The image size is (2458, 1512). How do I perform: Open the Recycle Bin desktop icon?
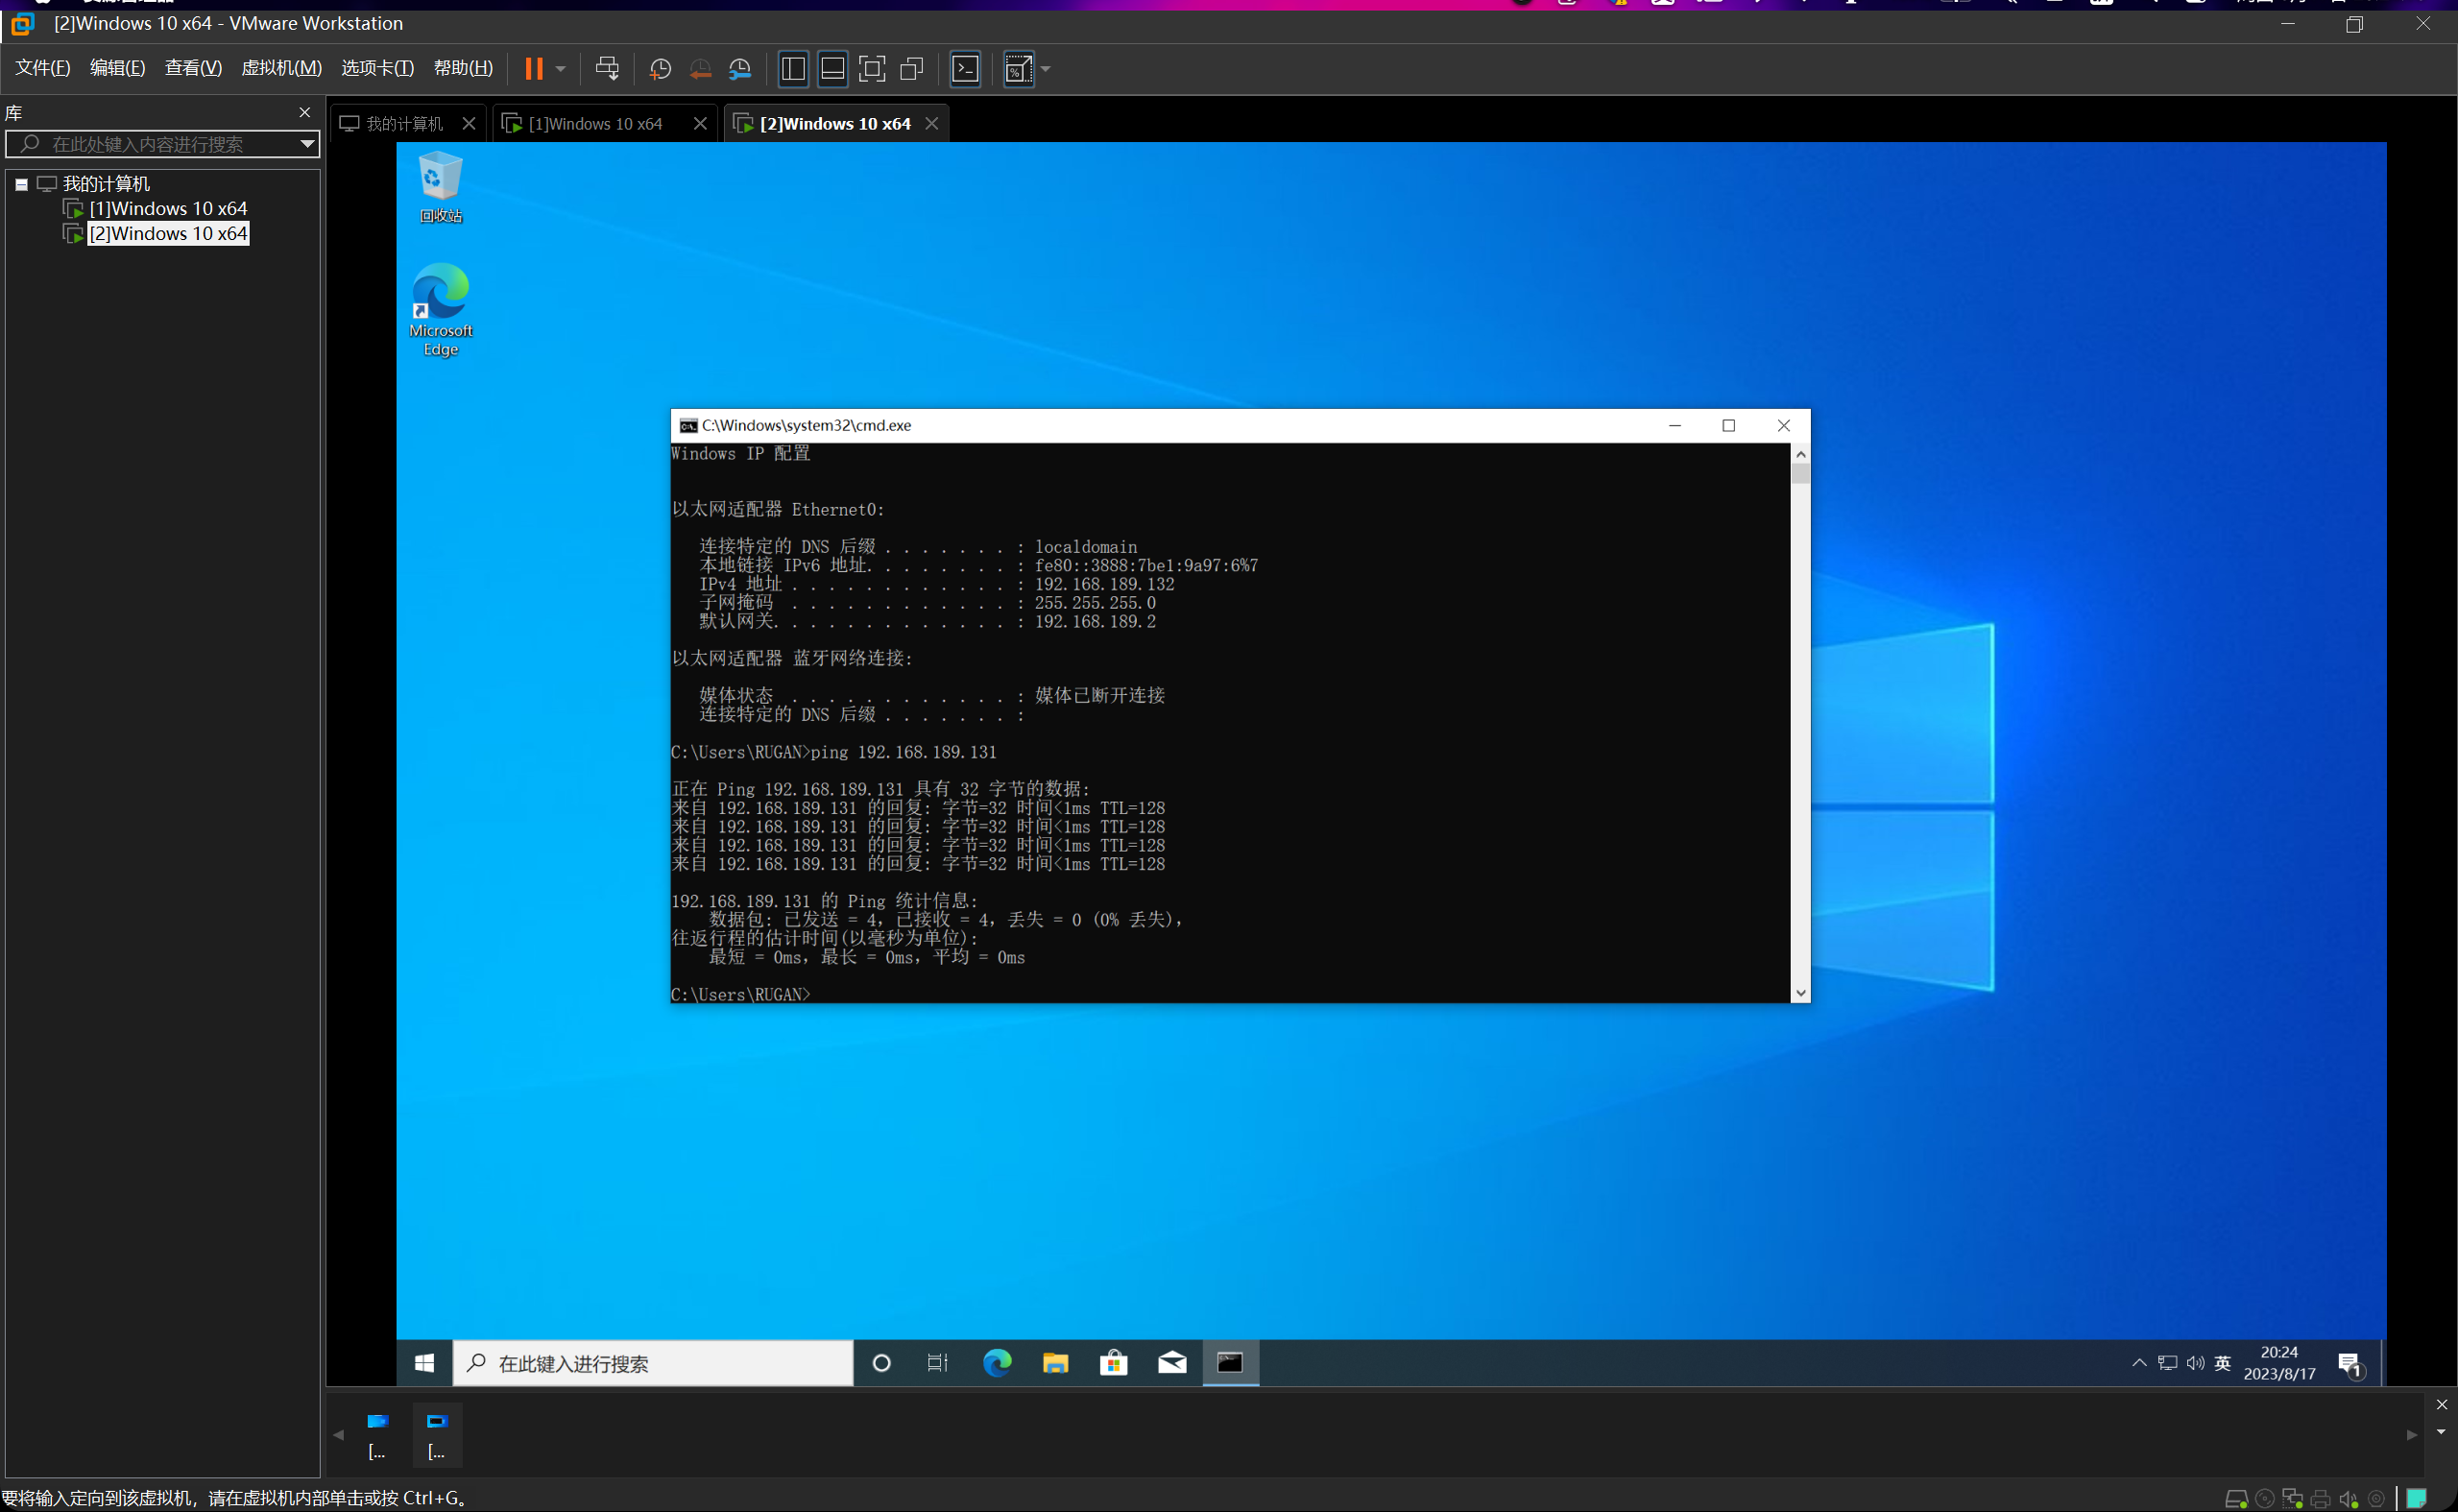(x=440, y=187)
